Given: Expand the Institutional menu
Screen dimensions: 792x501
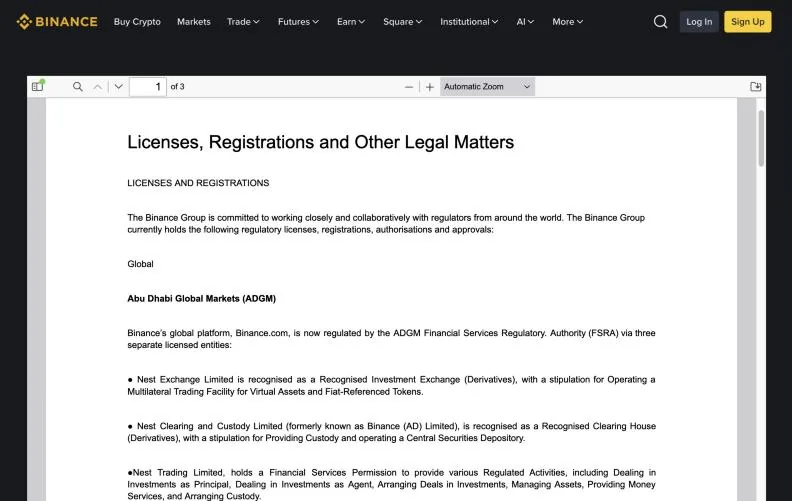Looking at the screenshot, I should pyautogui.click(x=469, y=22).
